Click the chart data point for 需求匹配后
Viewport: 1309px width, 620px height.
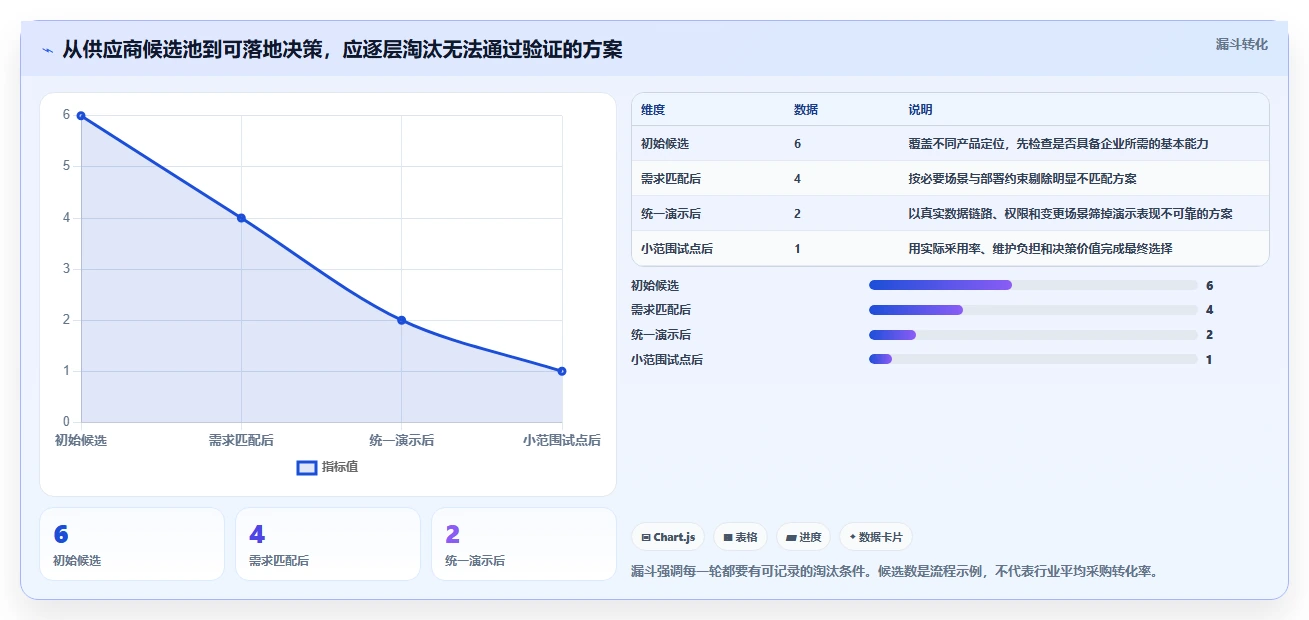point(241,218)
